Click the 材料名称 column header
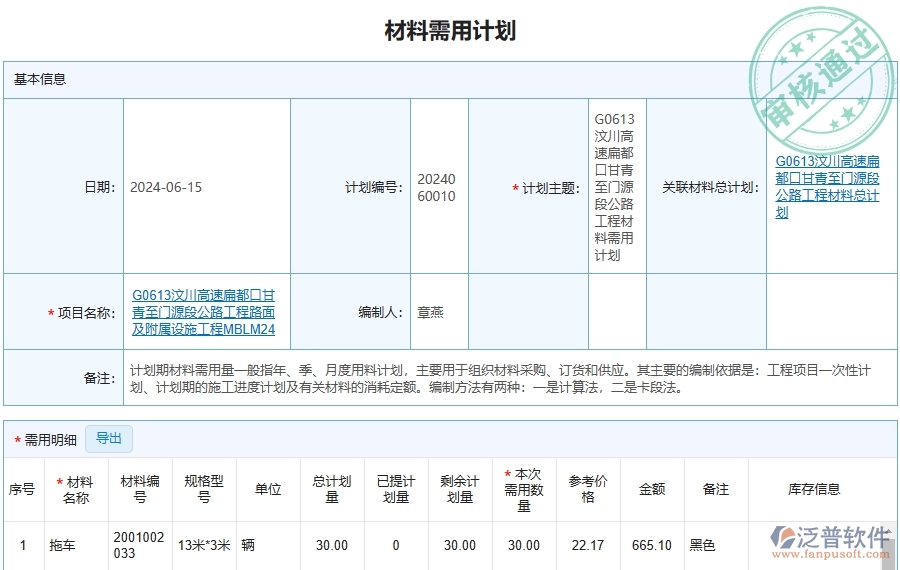This screenshot has height=570, width=900. coord(76,489)
